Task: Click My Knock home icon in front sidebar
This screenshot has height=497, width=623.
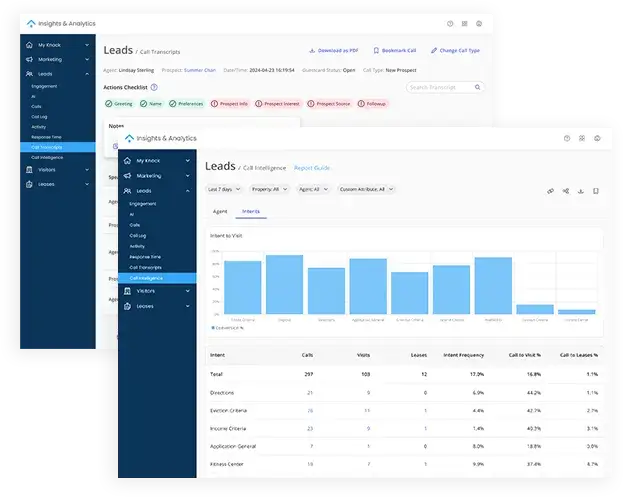Action: [x=127, y=161]
